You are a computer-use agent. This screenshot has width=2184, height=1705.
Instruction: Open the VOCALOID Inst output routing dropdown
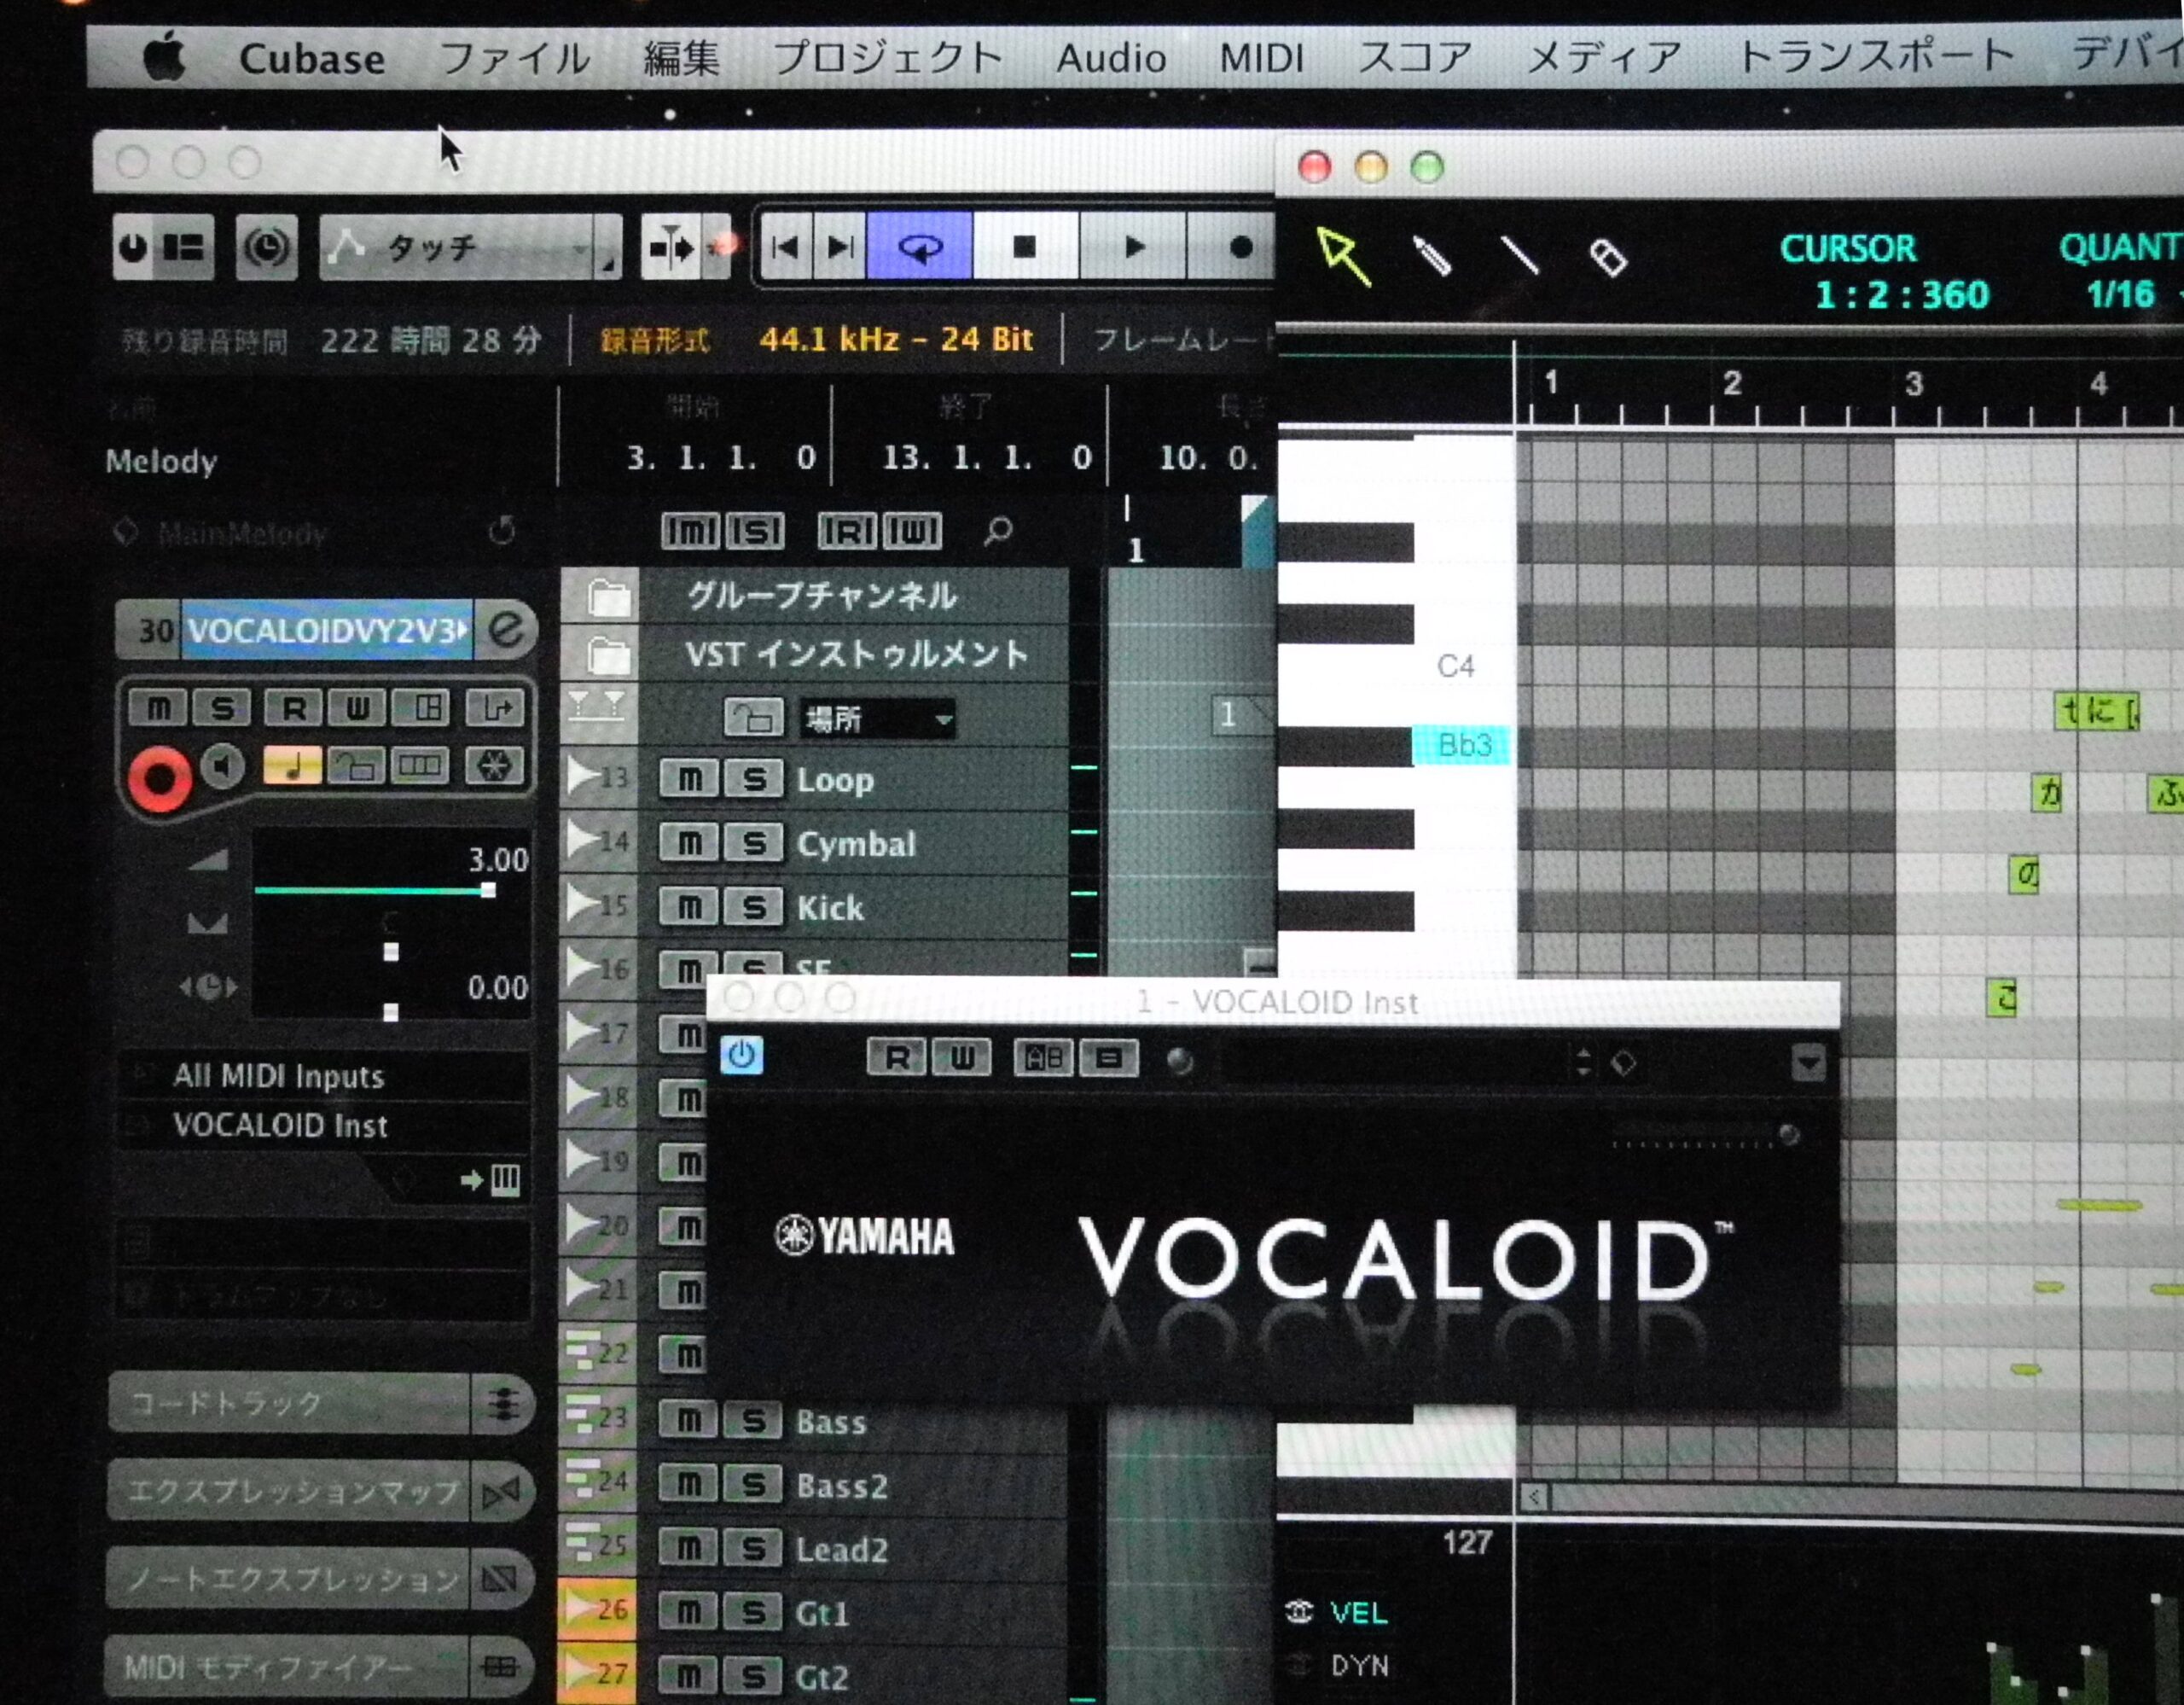click(325, 1125)
